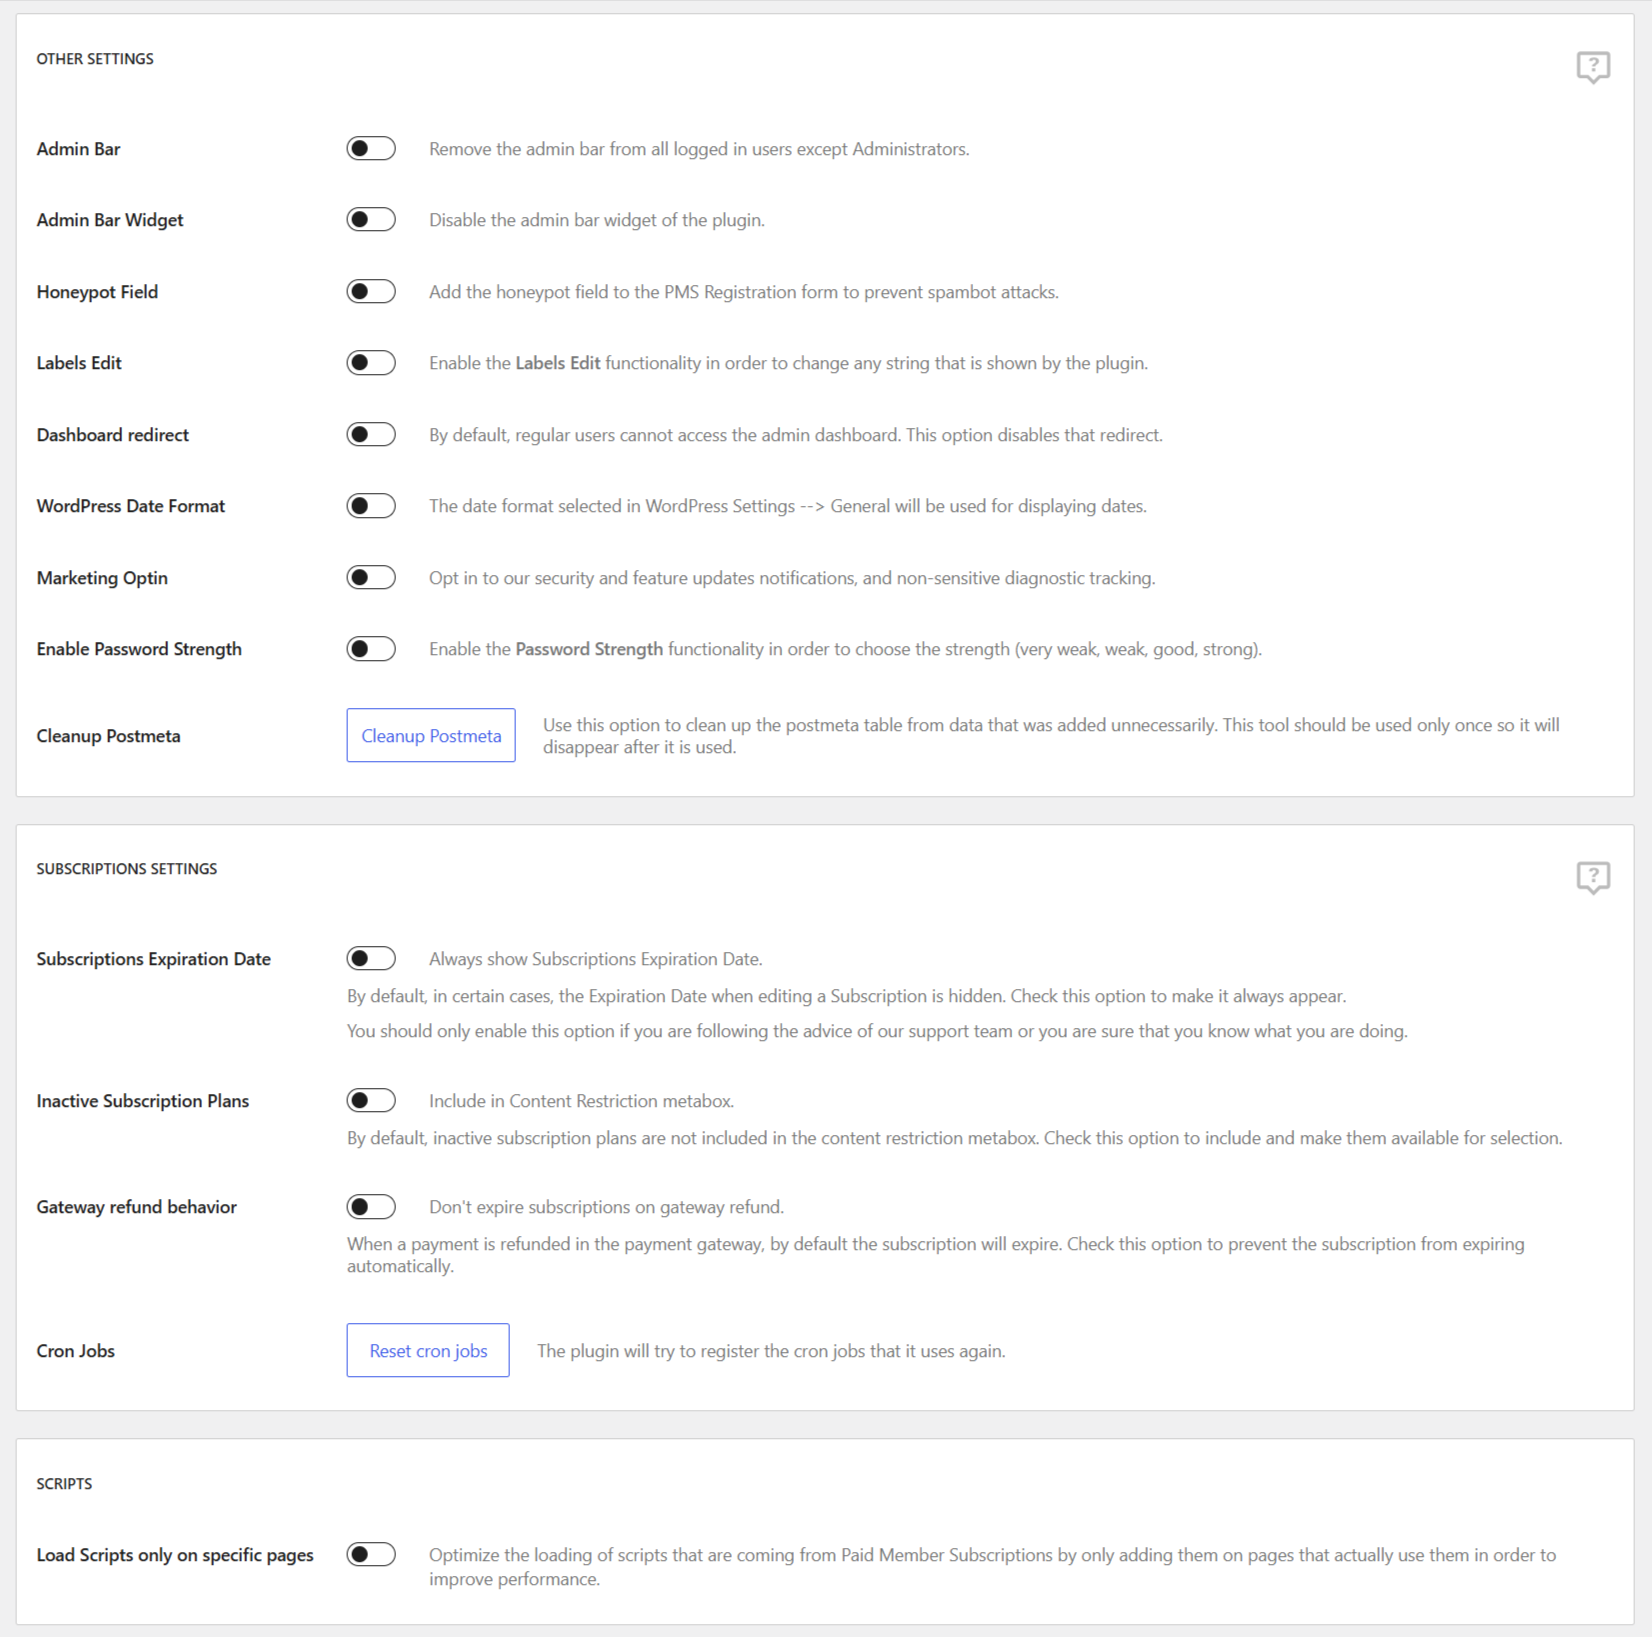The width and height of the screenshot is (1652, 1637).
Task: Select the Subscriptions Settings heading
Action: (126, 868)
